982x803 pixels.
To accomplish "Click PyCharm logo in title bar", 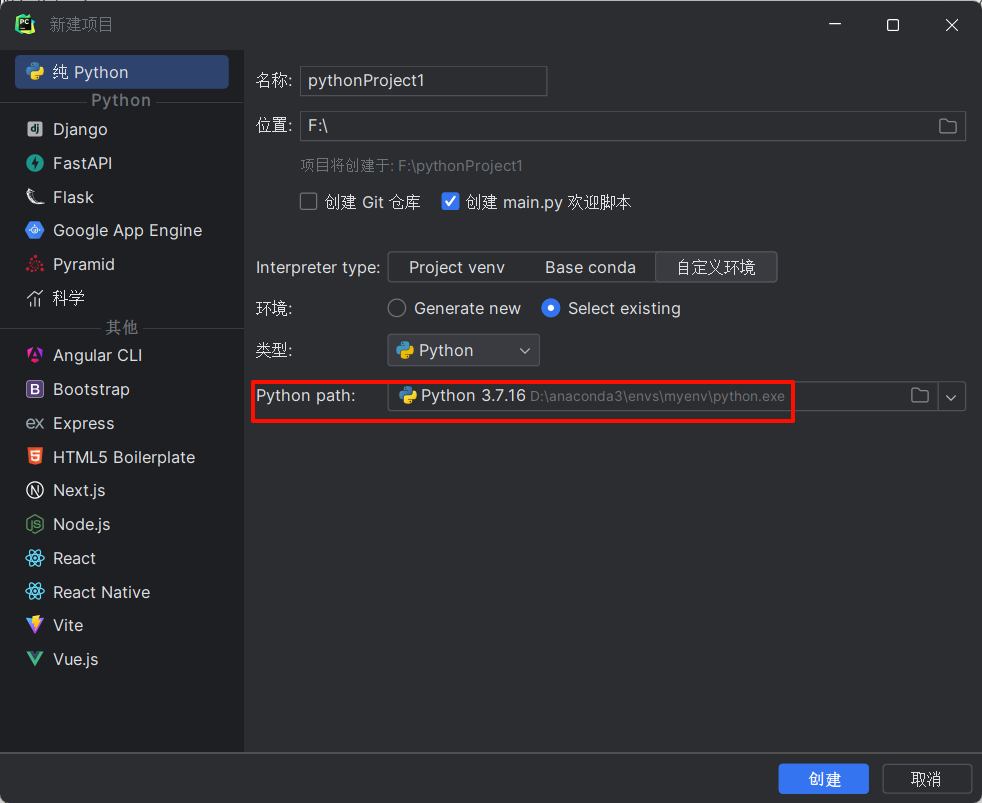I will (x=25, y=24).
